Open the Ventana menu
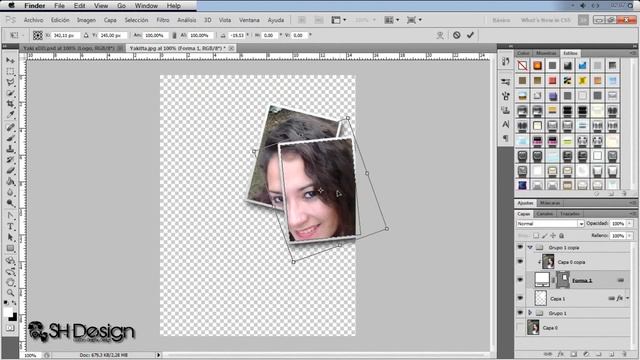This screenshot has height=360, width=640. [x=249, y=20]
